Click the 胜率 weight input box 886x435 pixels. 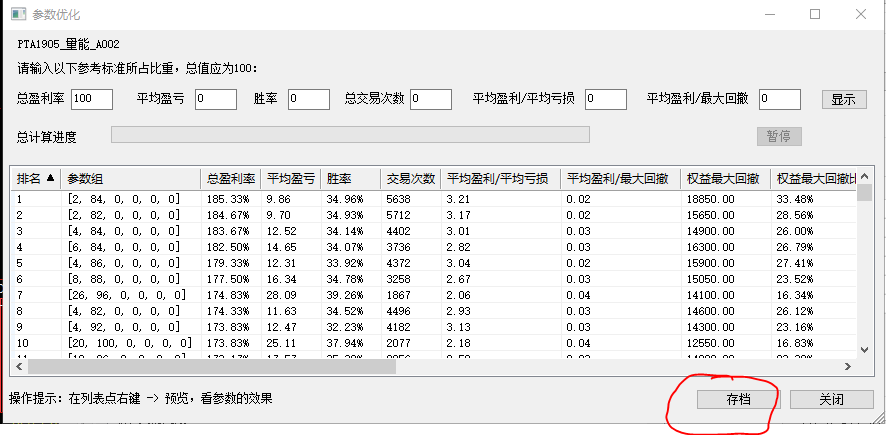click(308, 99)
